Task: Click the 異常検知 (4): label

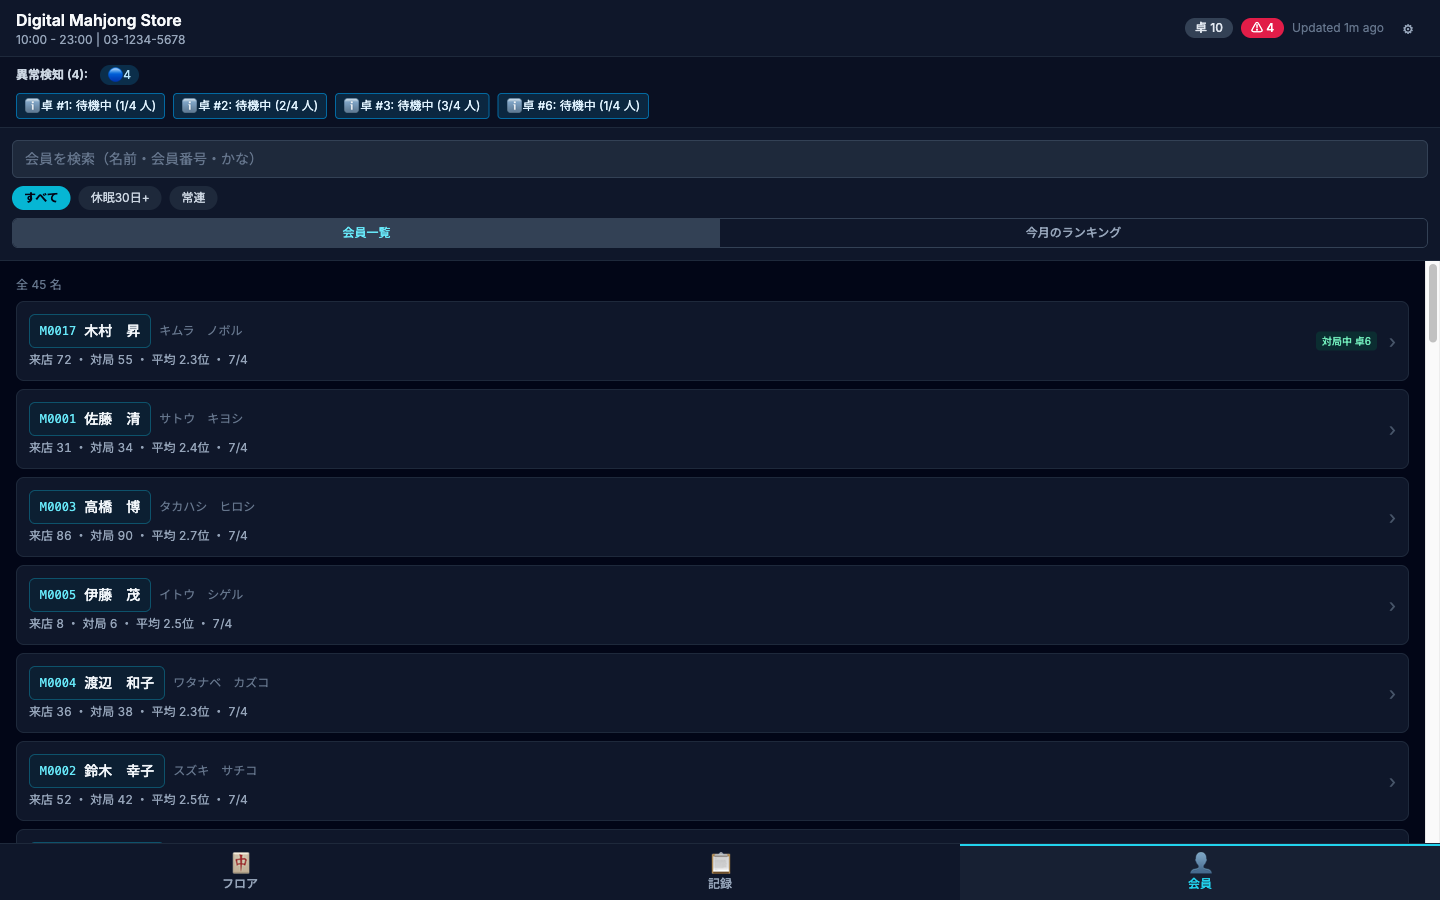Action: coord(52,75)
